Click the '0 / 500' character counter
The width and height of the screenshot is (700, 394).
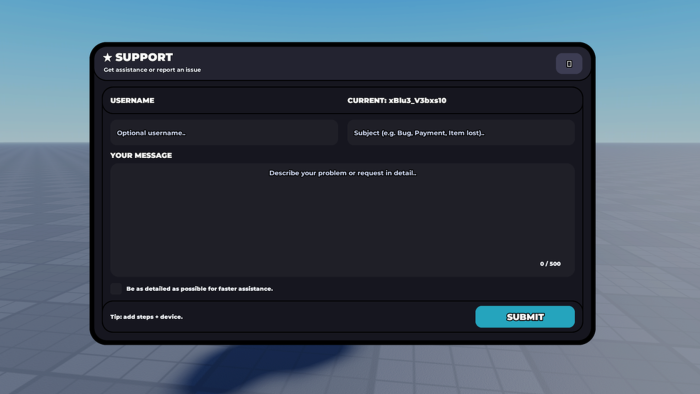[x=550, y=264]
